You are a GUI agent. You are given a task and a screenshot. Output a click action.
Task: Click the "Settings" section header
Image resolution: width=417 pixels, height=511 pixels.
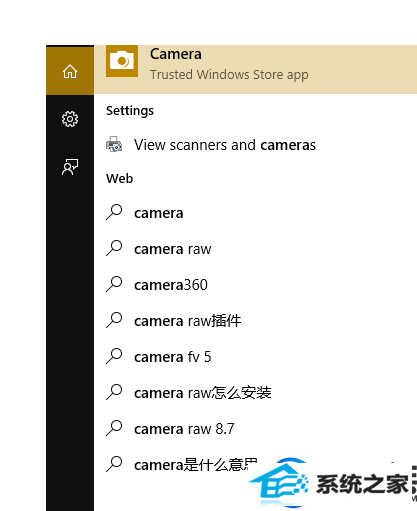tap(130, 111)
